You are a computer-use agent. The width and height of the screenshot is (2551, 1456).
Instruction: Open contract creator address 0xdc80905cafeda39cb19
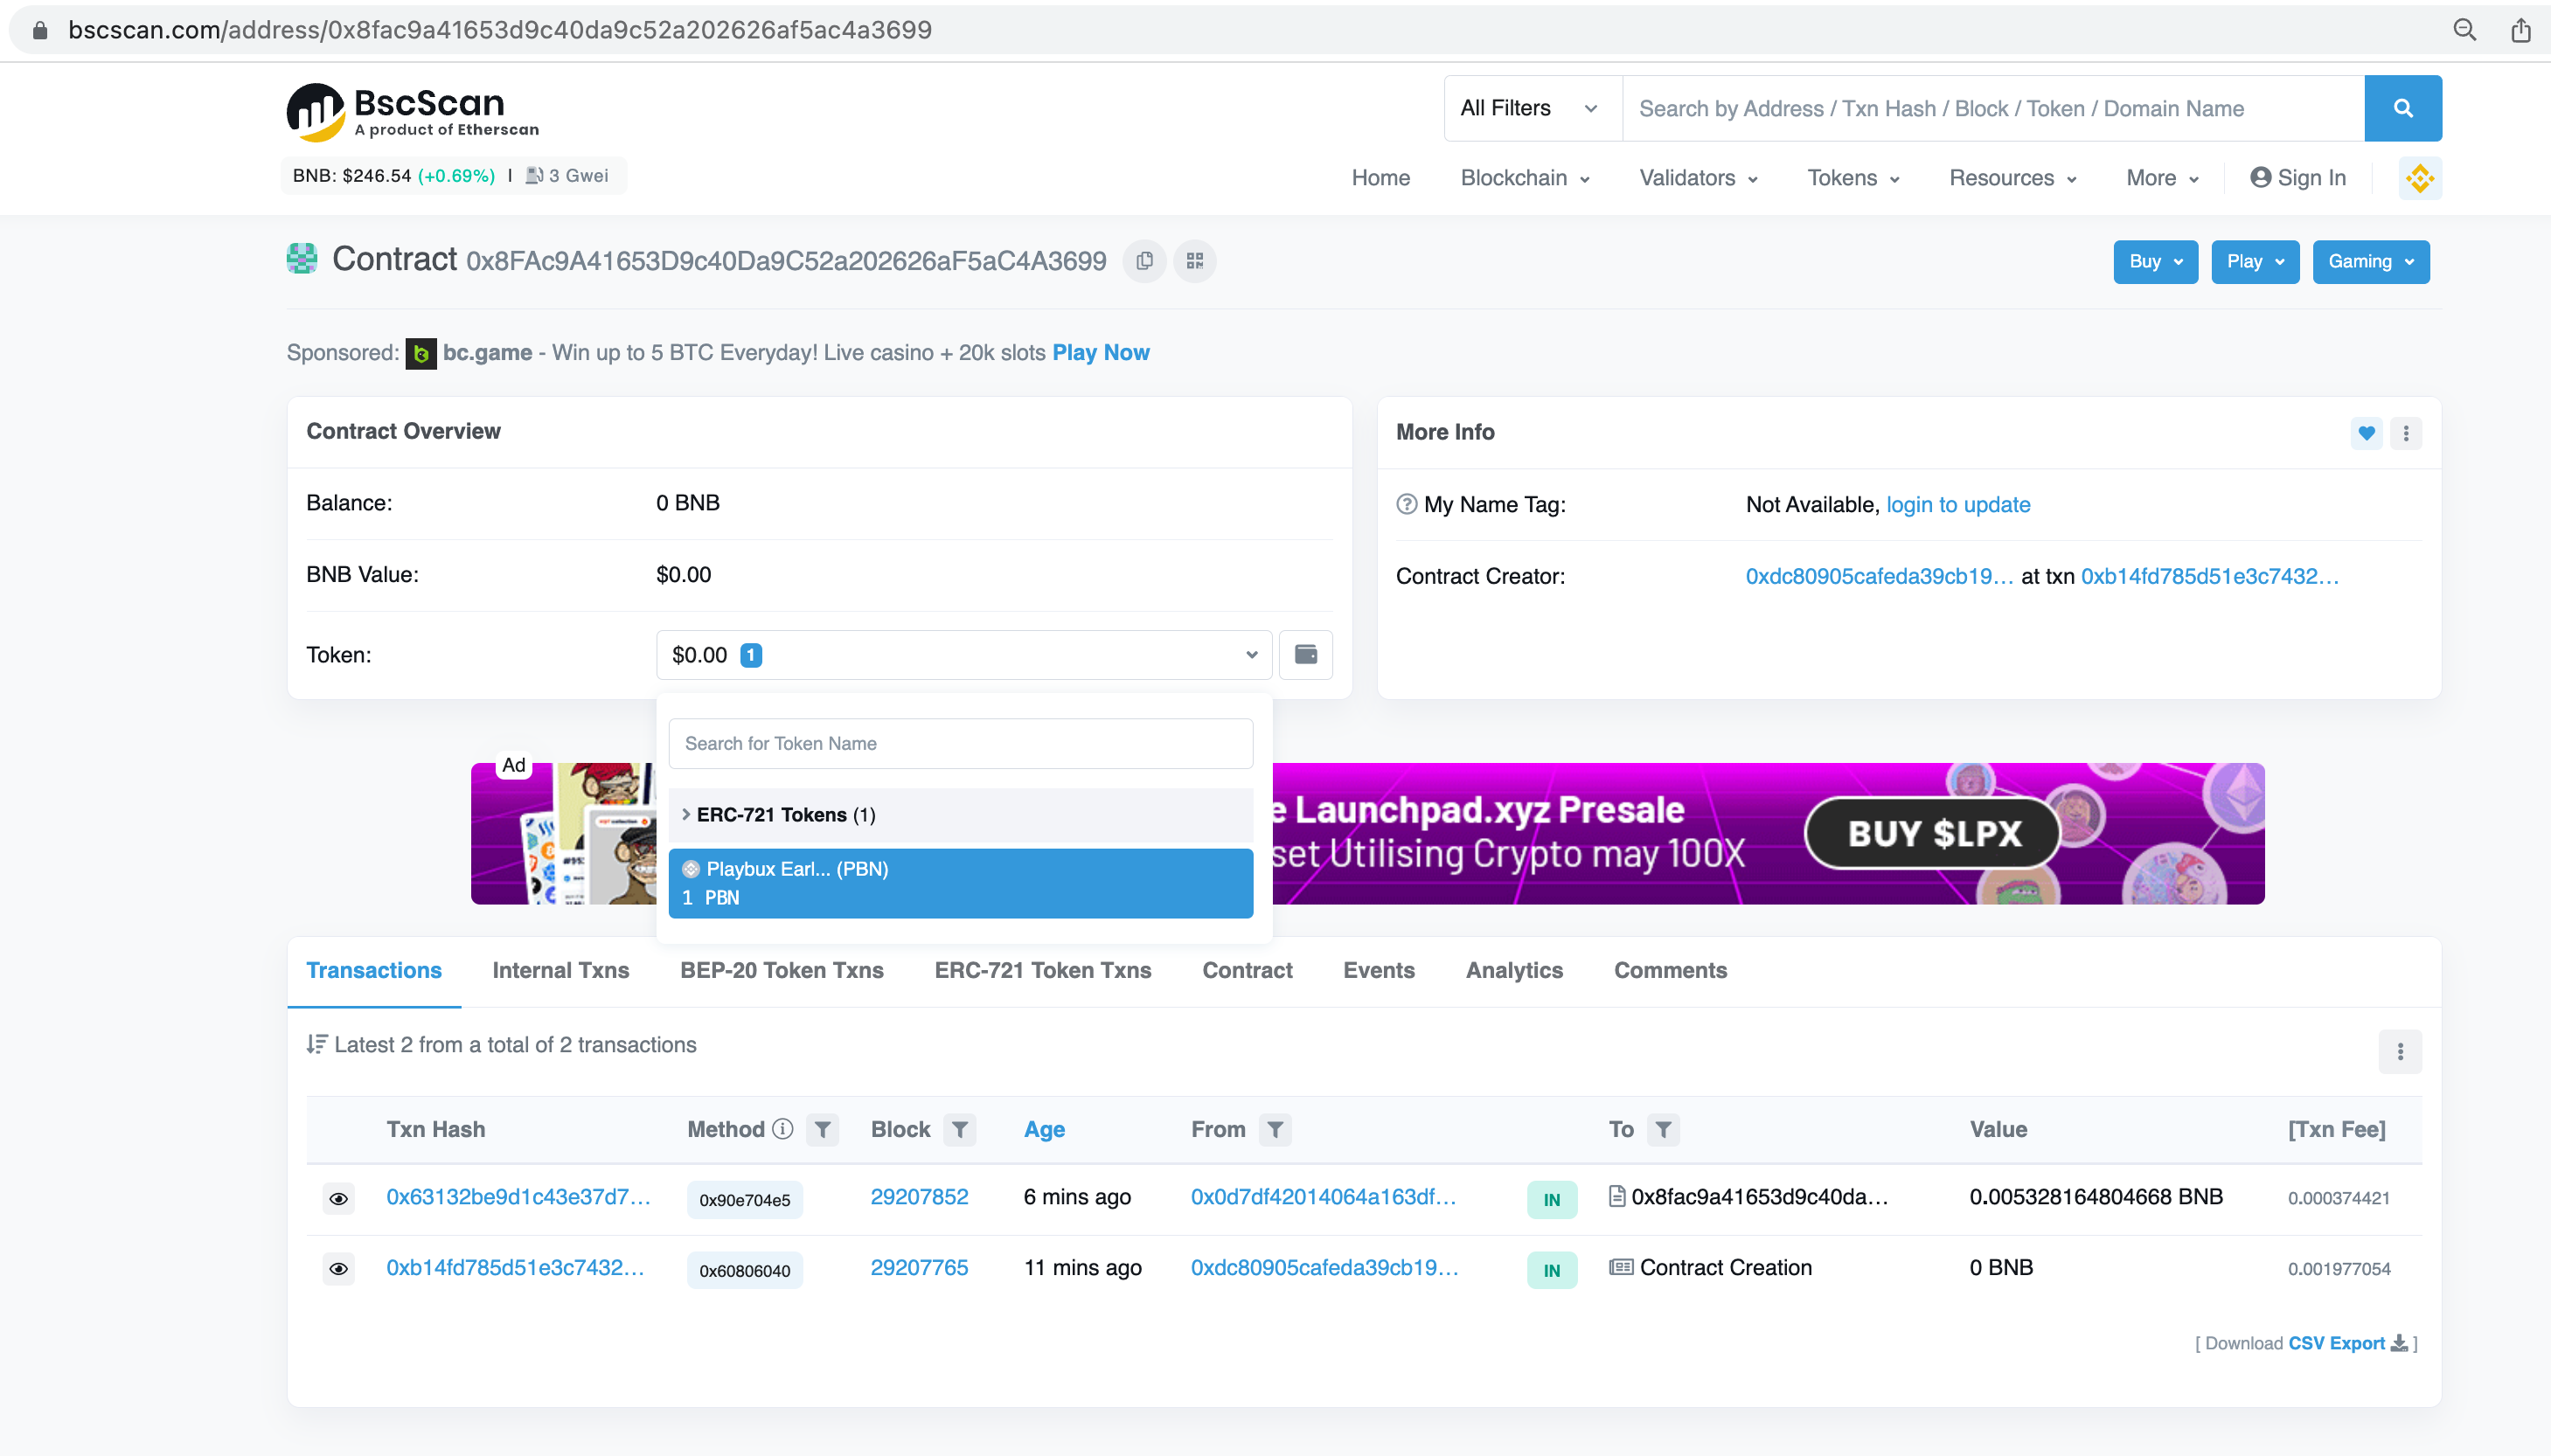click(x=1879, y=576)
